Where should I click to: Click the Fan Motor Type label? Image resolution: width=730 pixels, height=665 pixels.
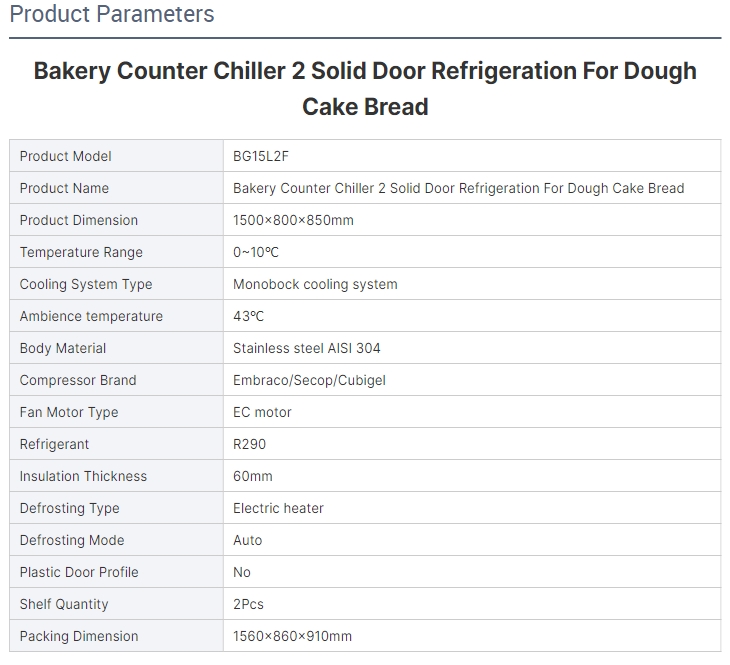[x=69, y=413]
